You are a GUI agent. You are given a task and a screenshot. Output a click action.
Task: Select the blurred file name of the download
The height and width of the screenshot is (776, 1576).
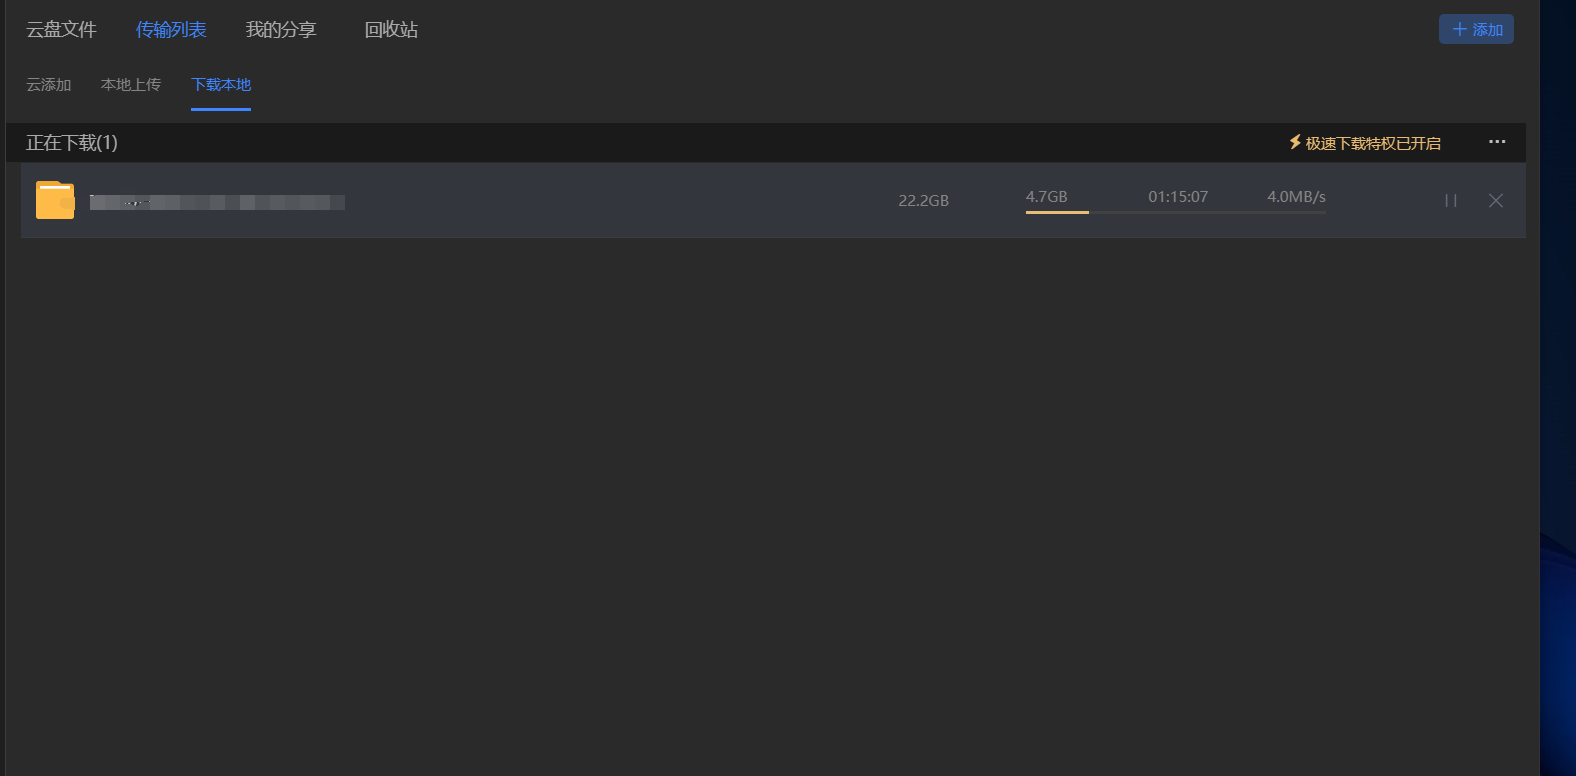click(x=217, y=202)
